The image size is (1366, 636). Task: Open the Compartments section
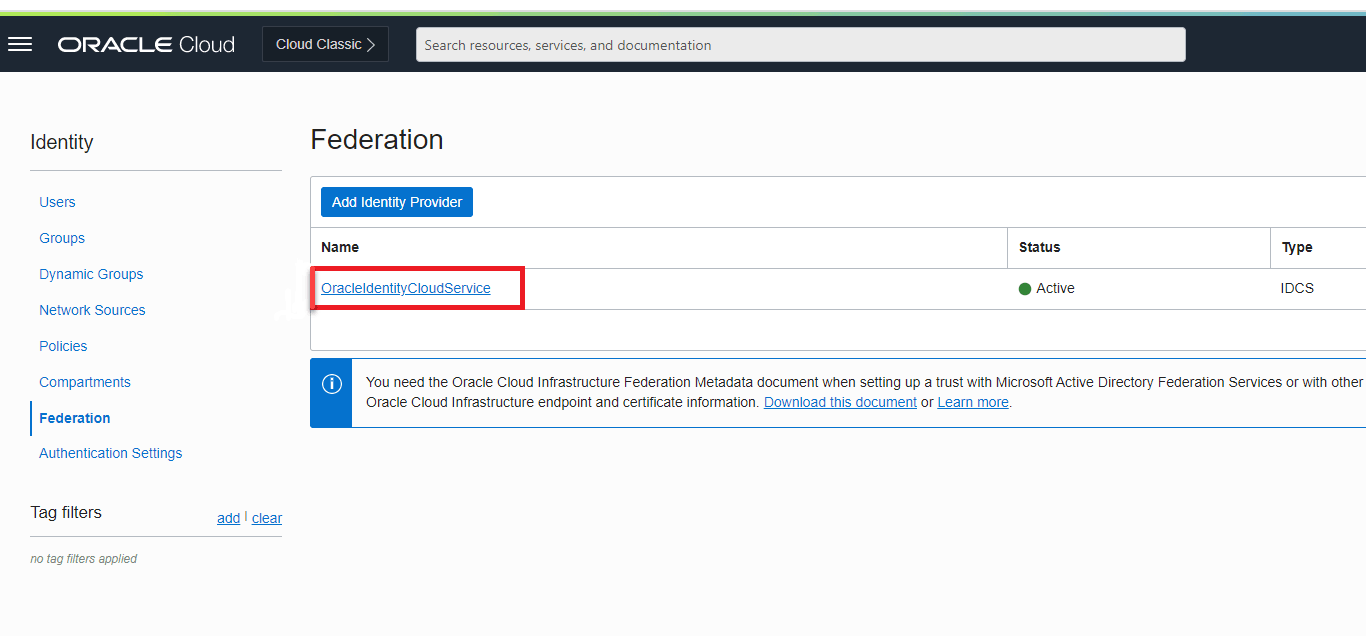85,382
